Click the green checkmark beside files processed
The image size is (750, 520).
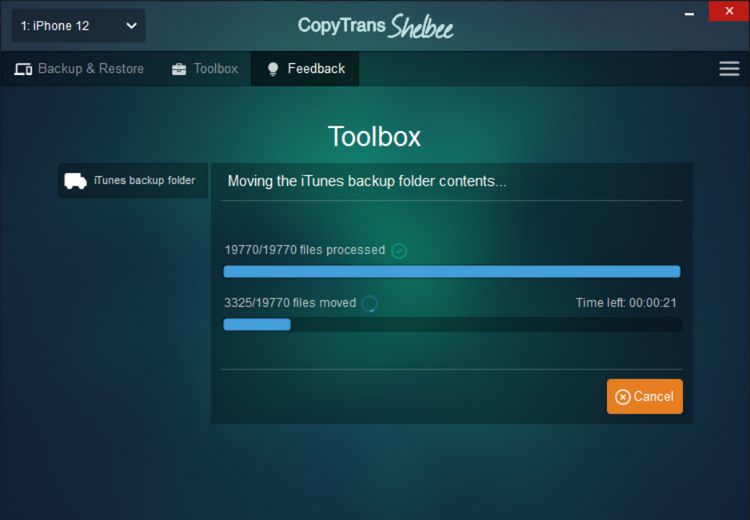click(x=399, y=250)
